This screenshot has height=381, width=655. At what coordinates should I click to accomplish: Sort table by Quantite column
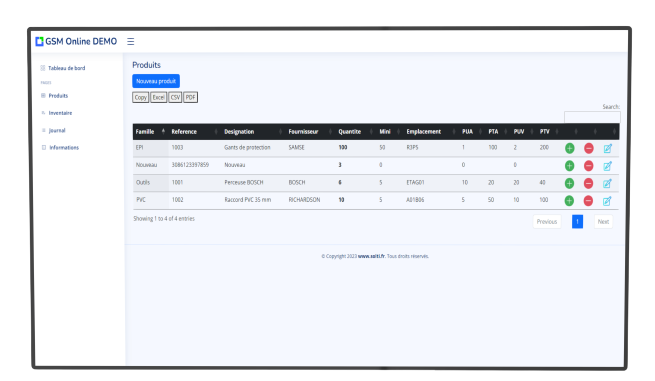[355, 132]
